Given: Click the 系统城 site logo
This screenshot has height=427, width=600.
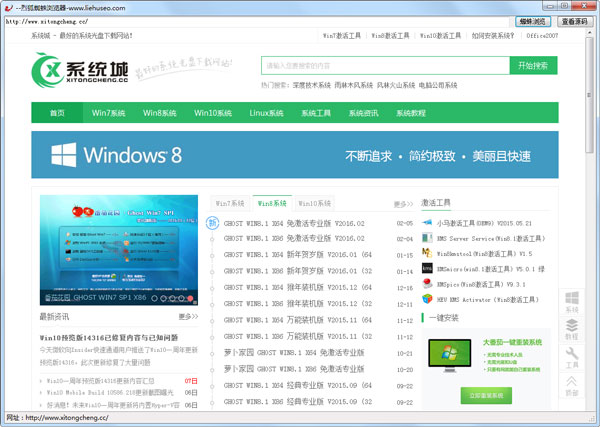Looking at the screenshot, I should (80, 70).
